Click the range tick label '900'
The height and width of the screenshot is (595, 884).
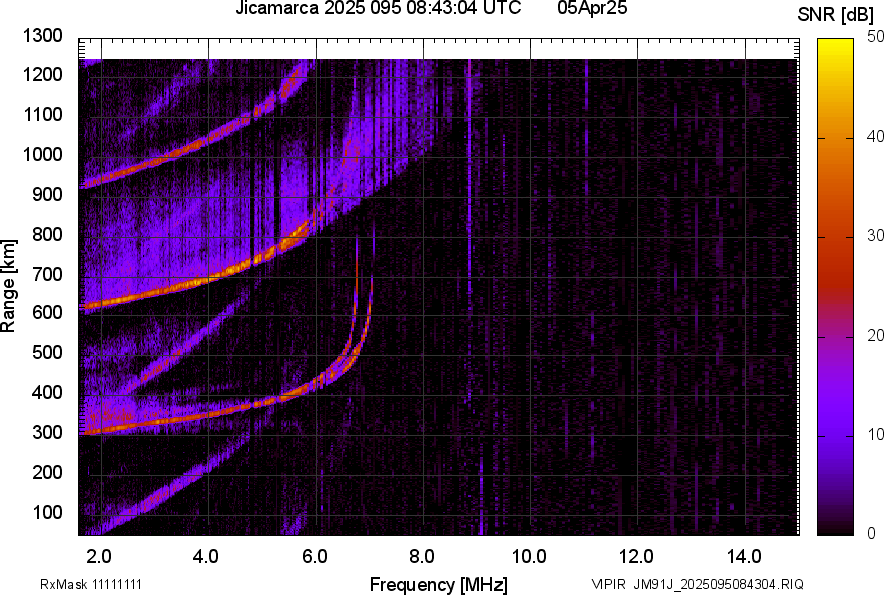(47, 194)
